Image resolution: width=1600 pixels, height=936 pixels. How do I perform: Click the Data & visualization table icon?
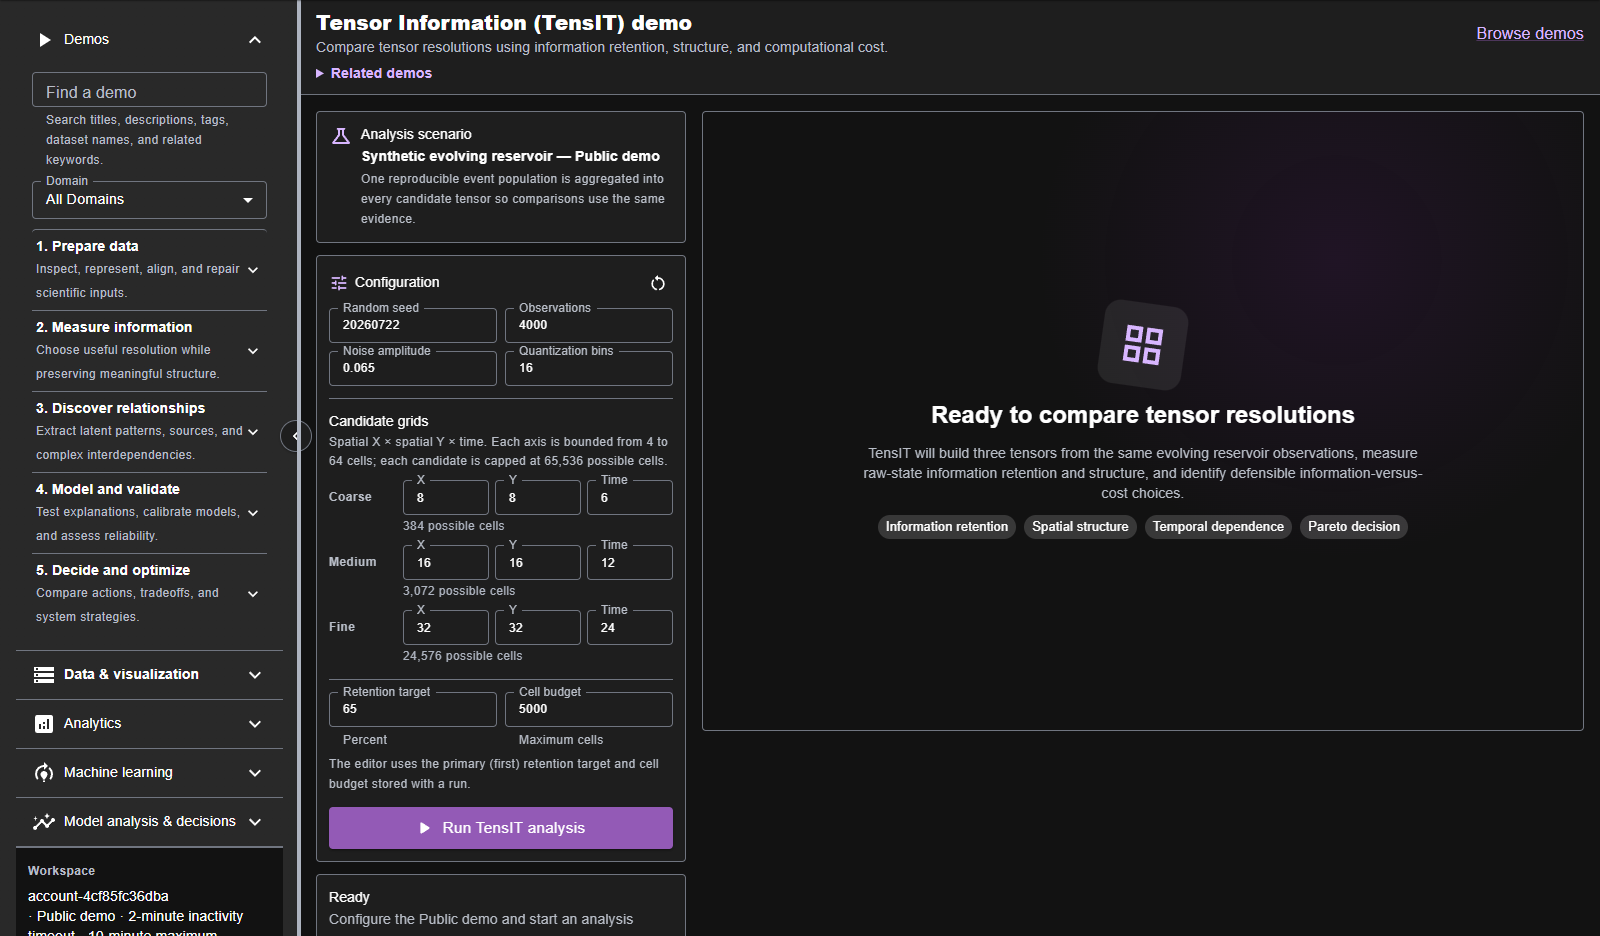tap(44, 675)
